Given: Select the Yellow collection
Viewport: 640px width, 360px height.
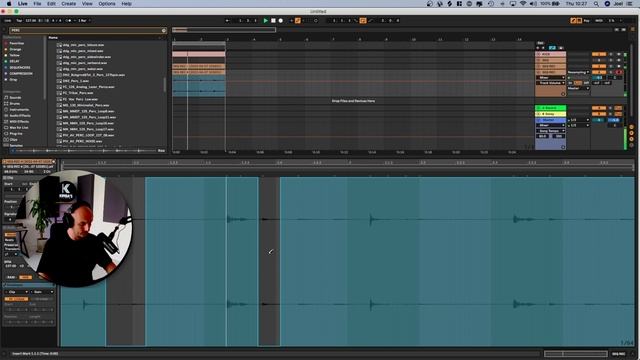Looking at the screenshot, I should click(x=14, y=55).
